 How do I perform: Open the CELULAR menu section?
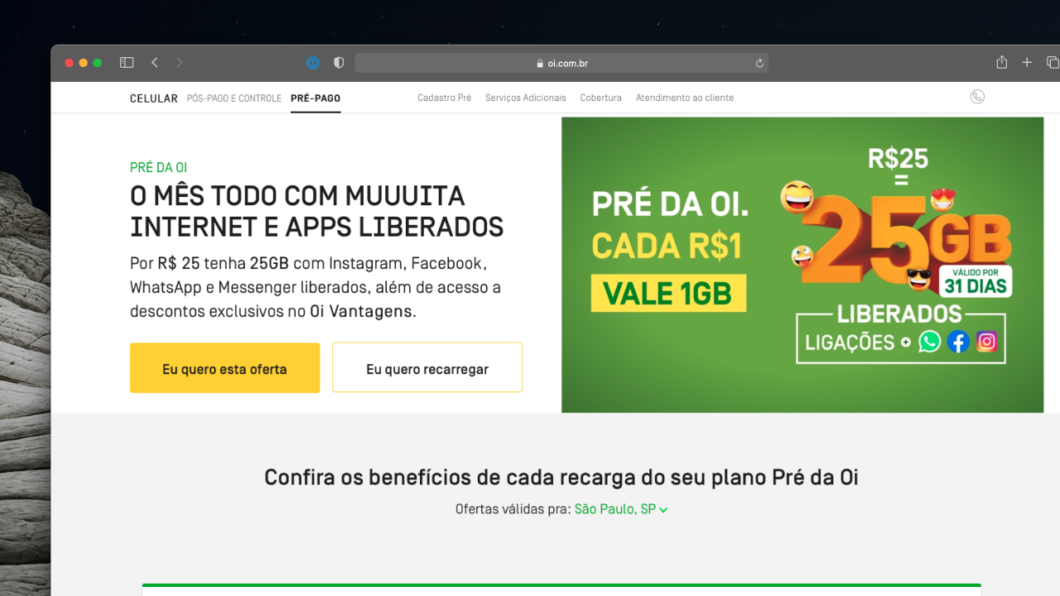pos(153,99)
